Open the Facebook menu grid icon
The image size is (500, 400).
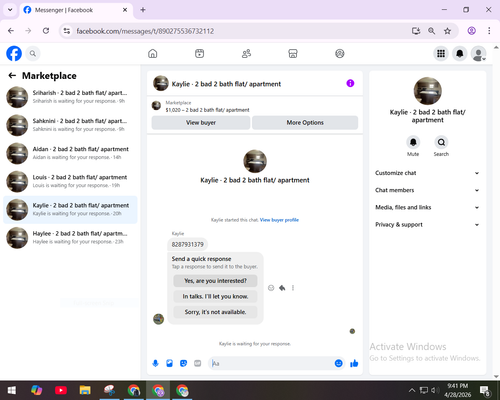pos(441,53)
